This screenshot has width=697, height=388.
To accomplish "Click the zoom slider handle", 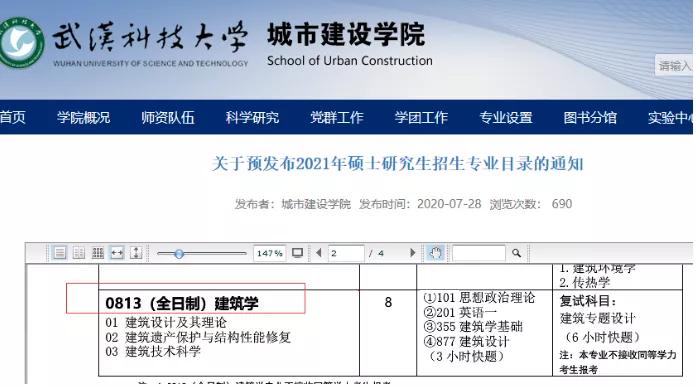I will [x=179, y=253].
